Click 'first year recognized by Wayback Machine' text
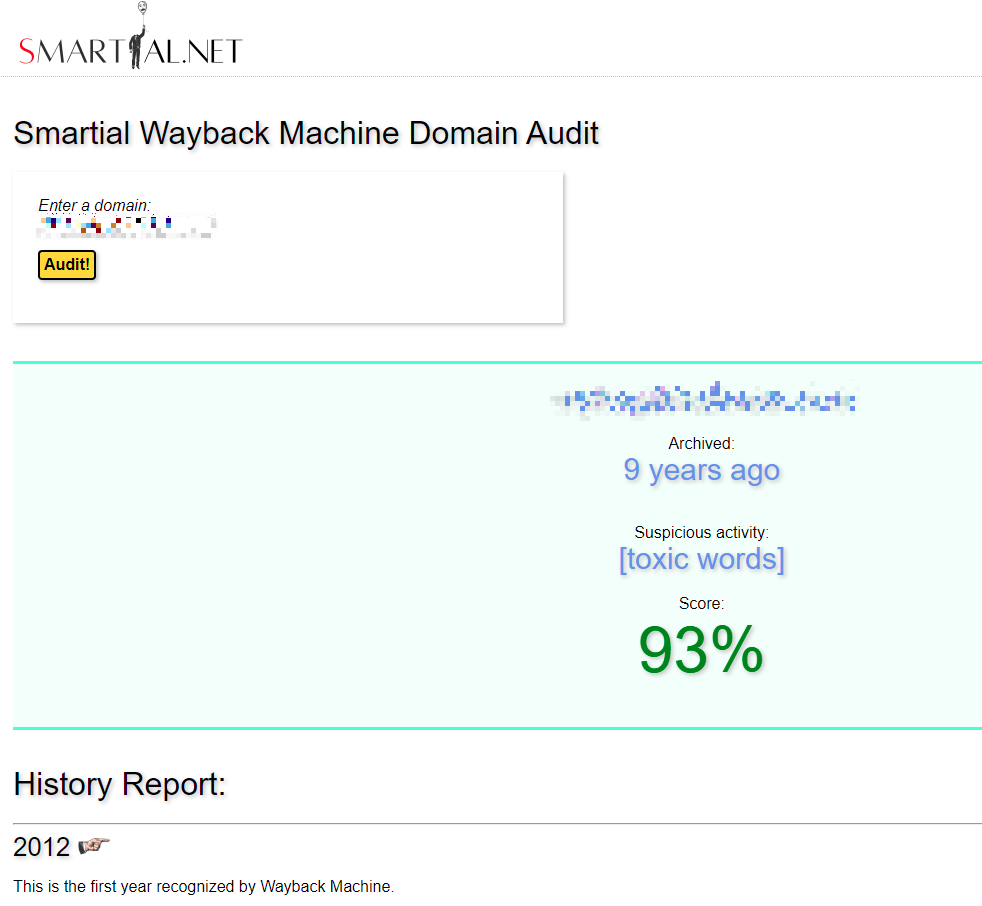Screen dimensions: 982x906 coord(241,887)
